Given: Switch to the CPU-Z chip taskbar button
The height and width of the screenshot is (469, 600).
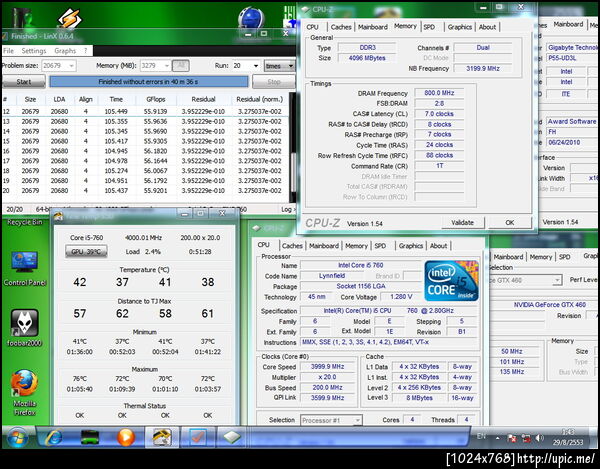Looking at the screenshot, I should coord(232,437).
